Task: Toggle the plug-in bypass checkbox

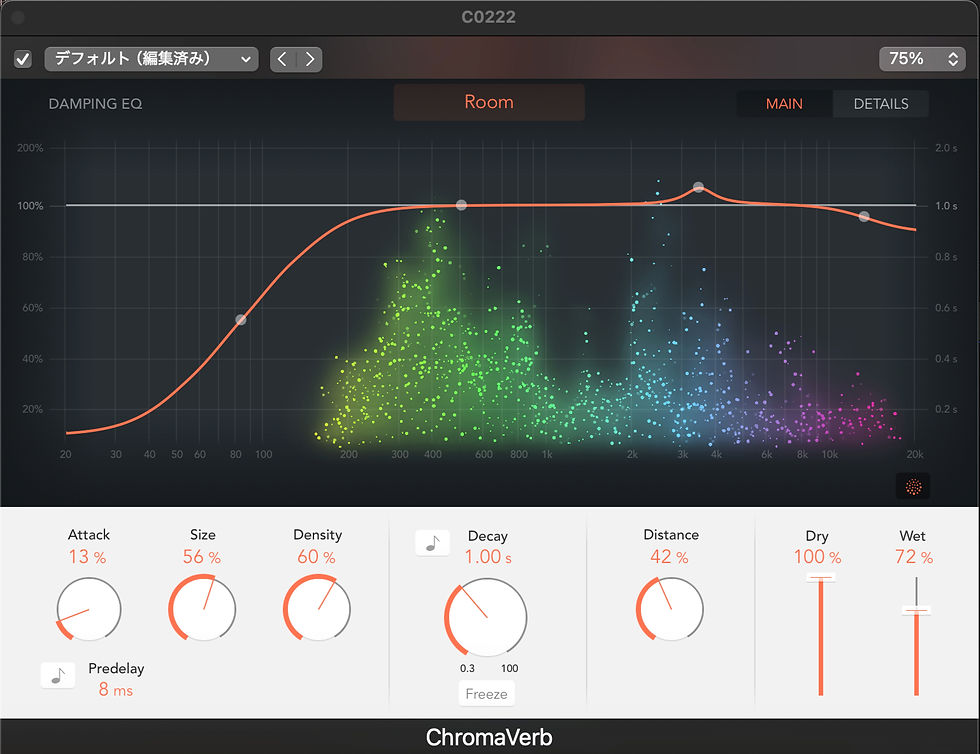Action: coord(23,59)
